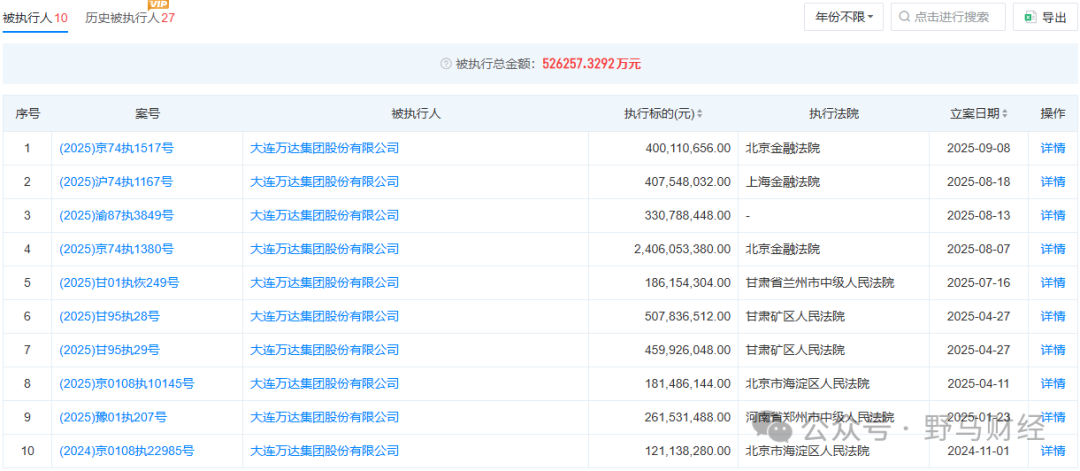Viewport: 1080px width, 471px height.
Task: Click the Excel icon on the 导出 button
Action: tap(1029, 17)
